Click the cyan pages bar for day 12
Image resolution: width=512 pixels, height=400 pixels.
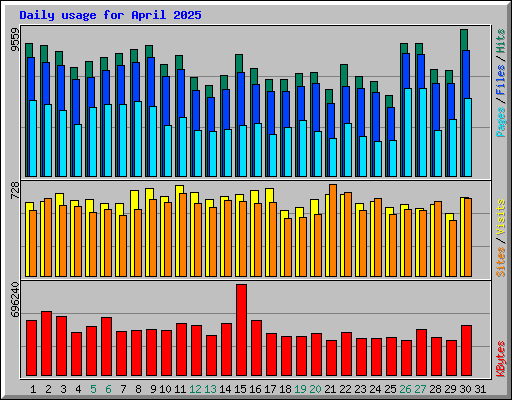point(198,153)
